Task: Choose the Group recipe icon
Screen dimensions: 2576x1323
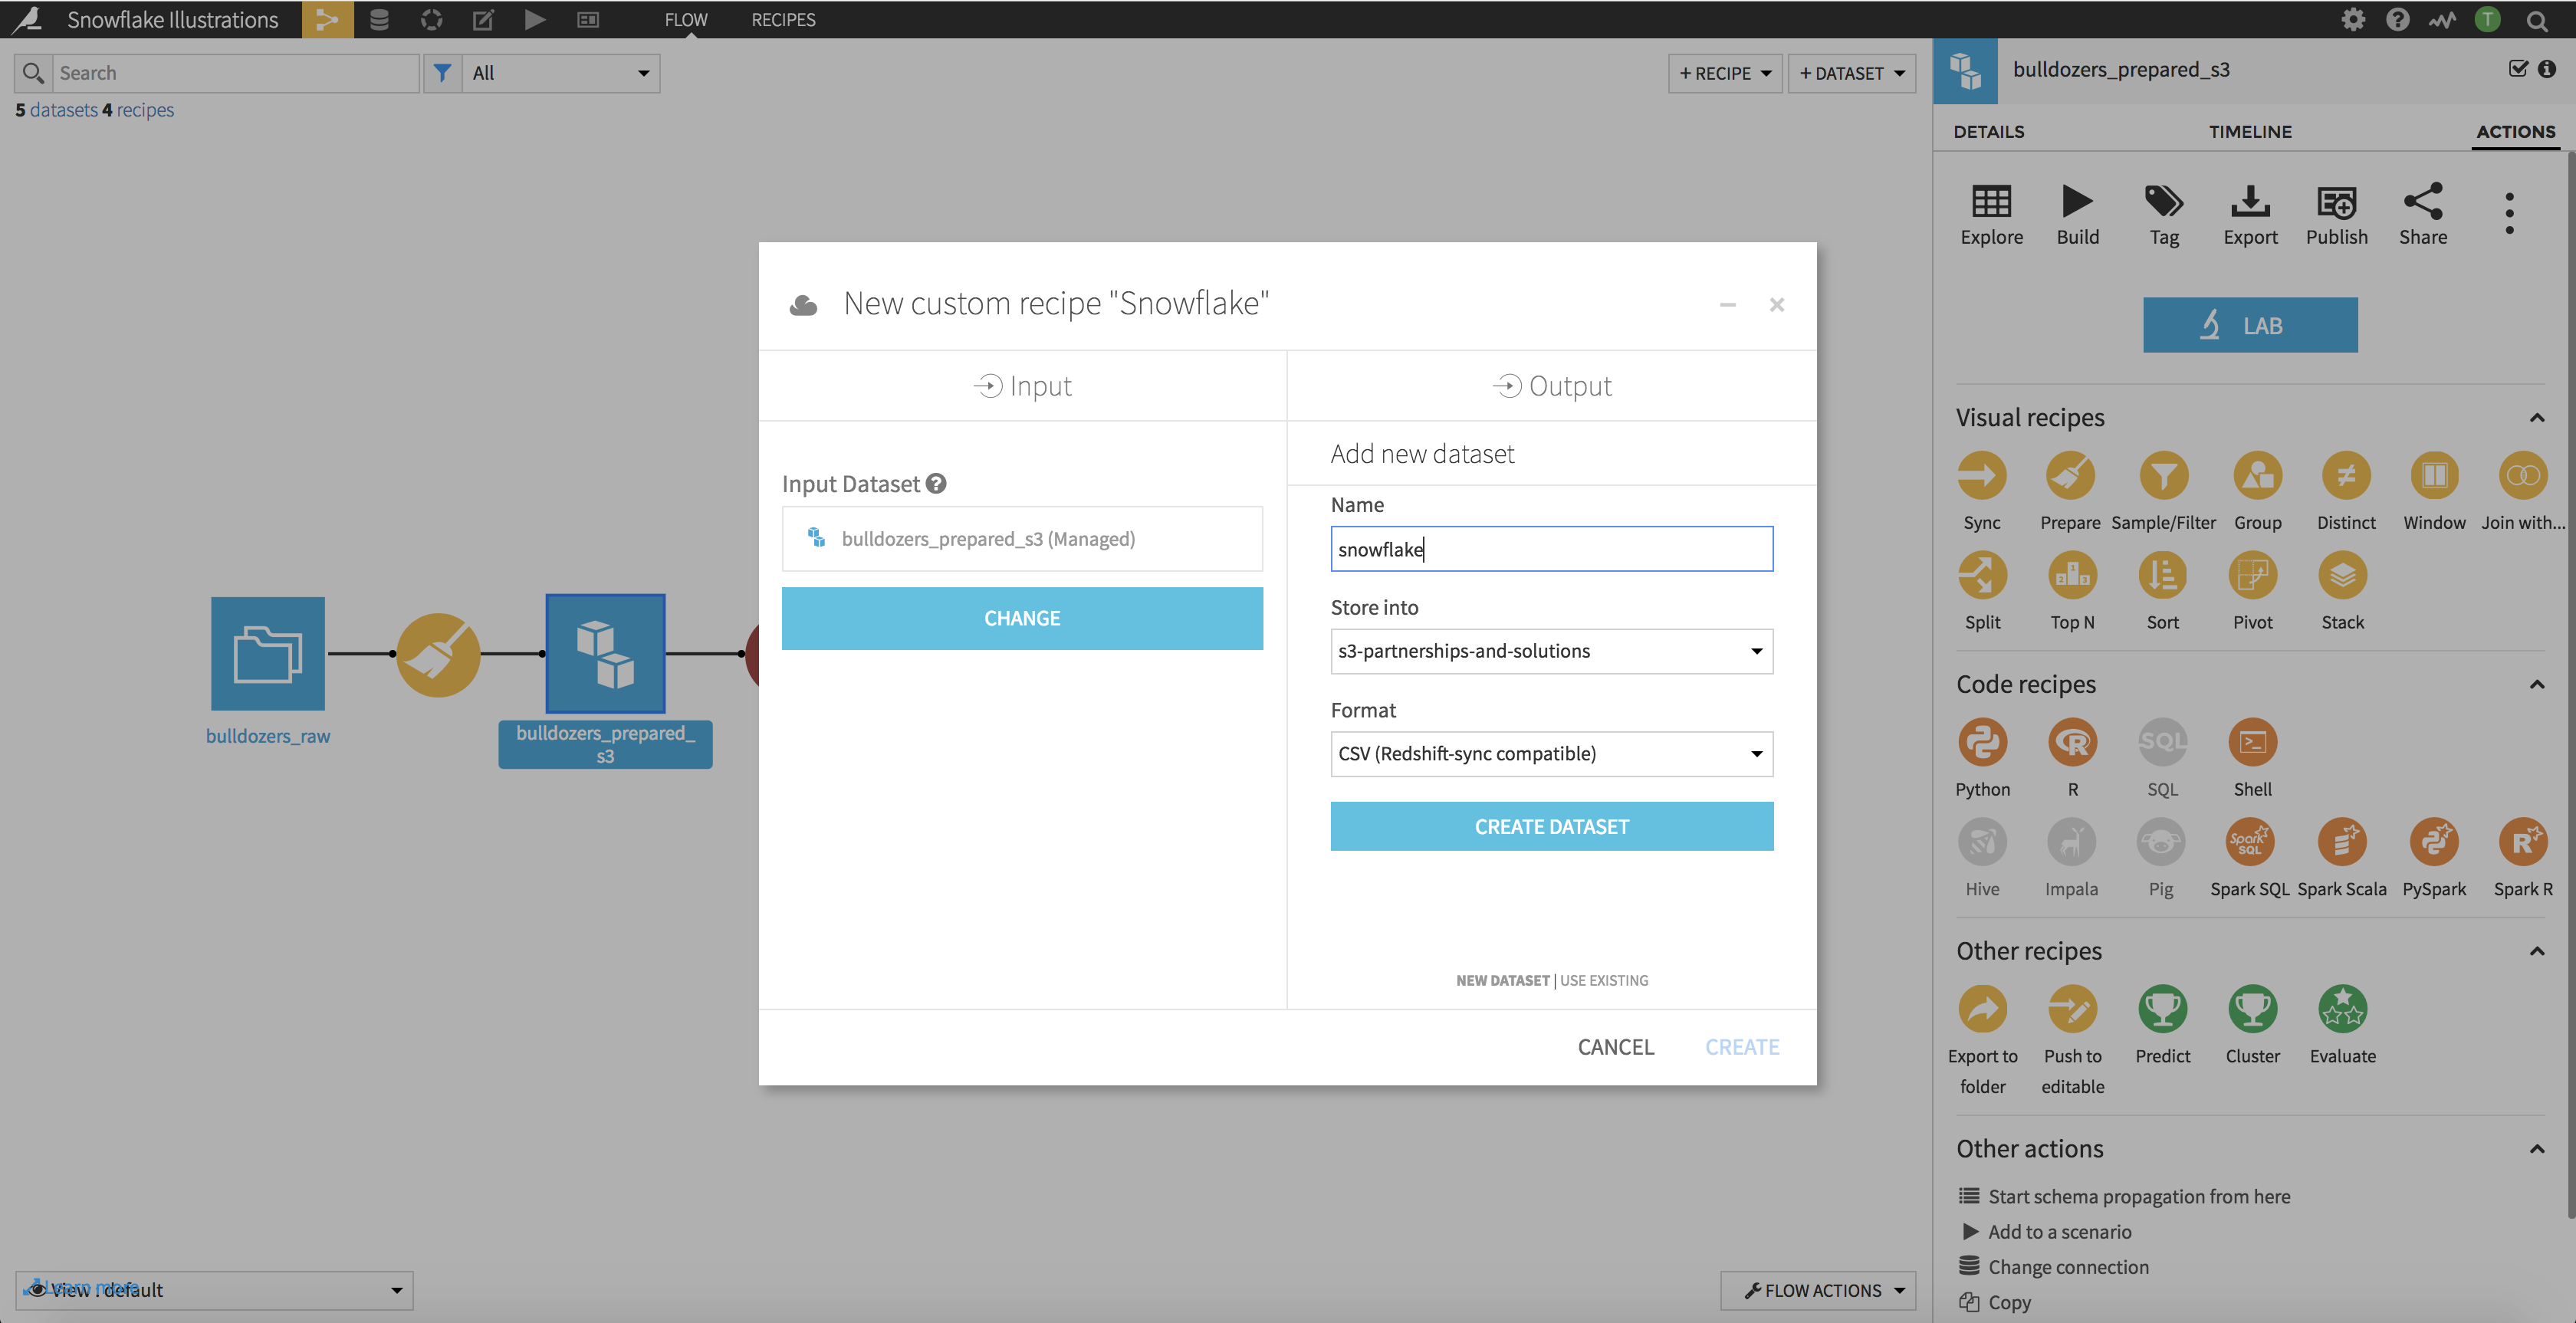Action: pyautogui.click(x=2257, y=476)
